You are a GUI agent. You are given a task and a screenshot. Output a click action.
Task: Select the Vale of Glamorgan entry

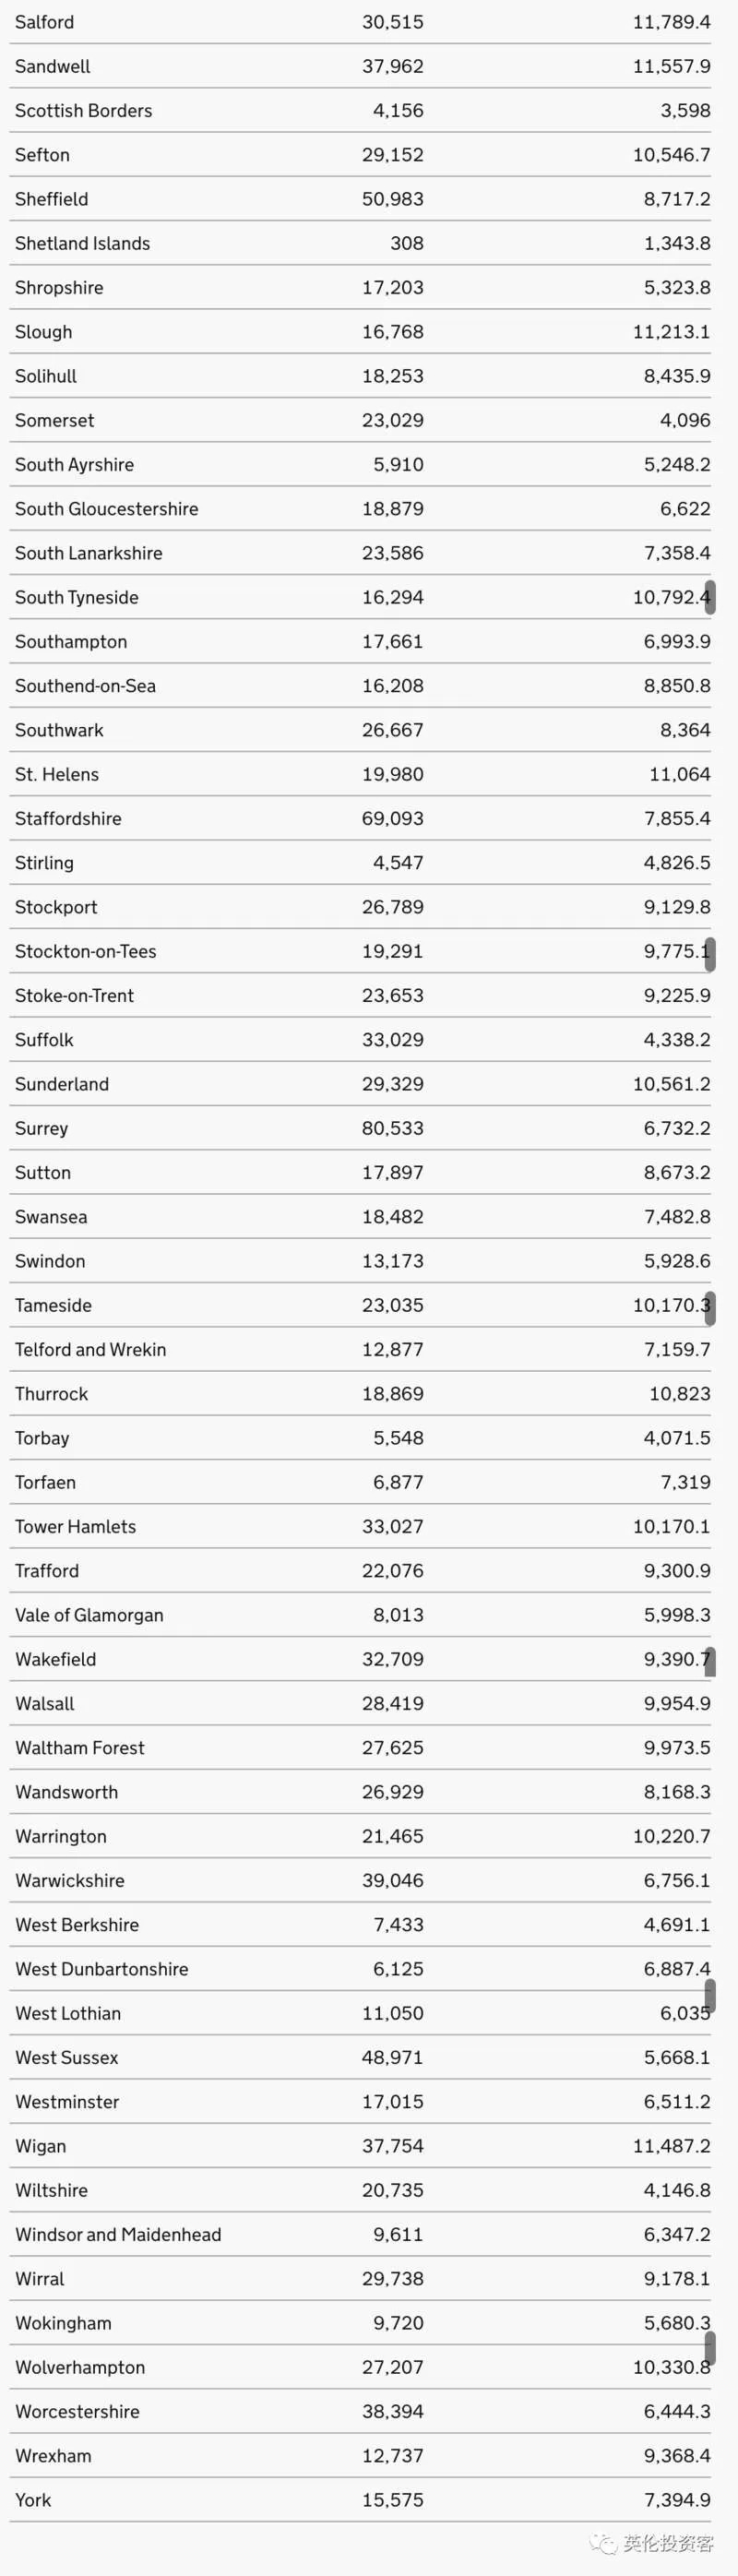[89, 1614]
